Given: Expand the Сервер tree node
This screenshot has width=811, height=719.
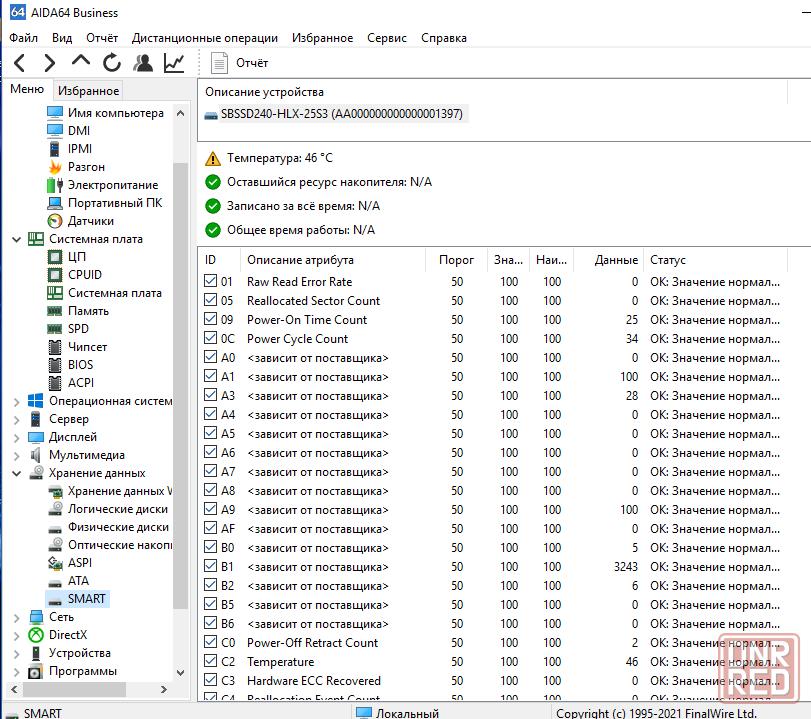Looking at the screenshot, I should point(16,420).
